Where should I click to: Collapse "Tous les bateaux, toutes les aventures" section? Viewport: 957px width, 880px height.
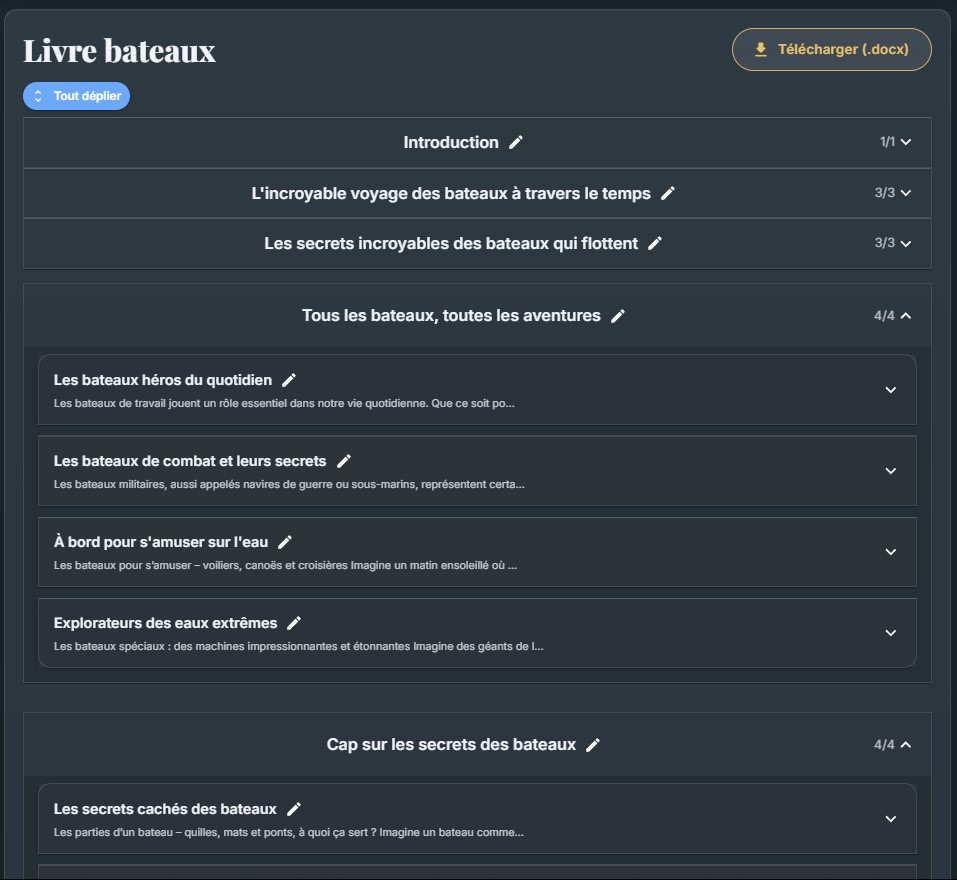tap(906, 316)
